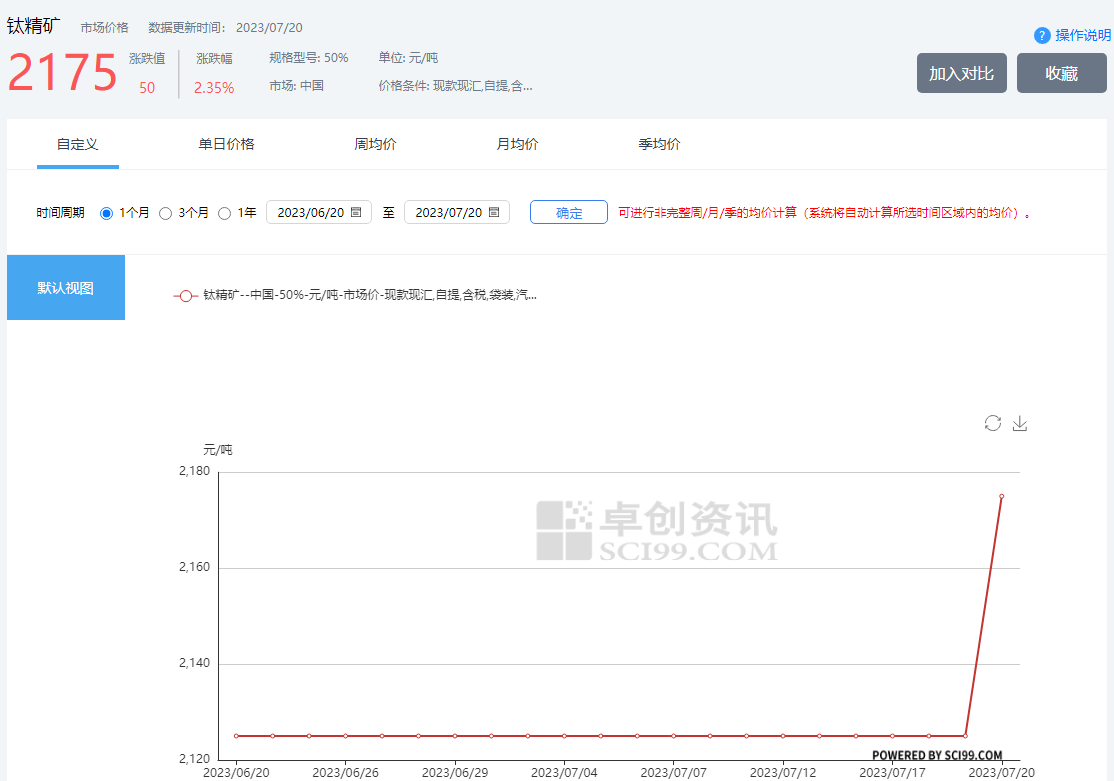The width and height of the screenshot is (1114, 781).
Task: Click the 2023/07/20 peak data point
Action: point(1001,496)
